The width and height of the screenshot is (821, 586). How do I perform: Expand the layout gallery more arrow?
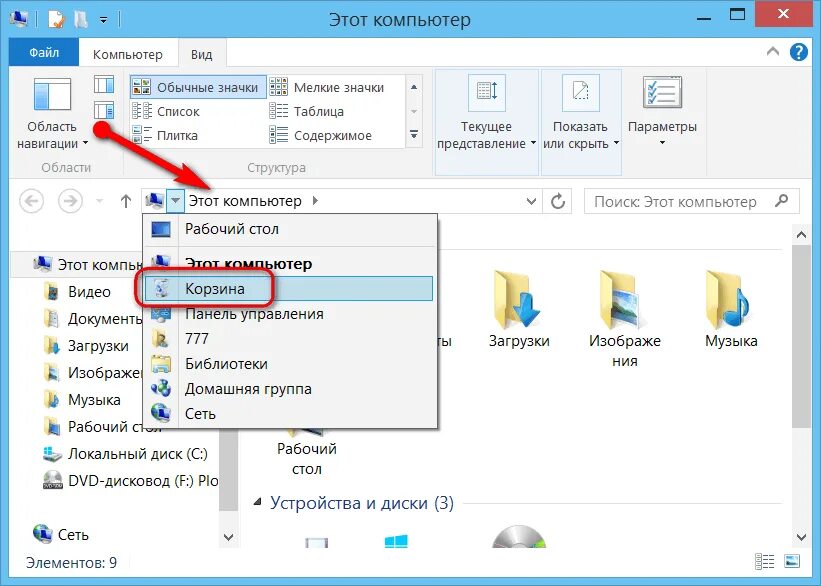[414, 135]
